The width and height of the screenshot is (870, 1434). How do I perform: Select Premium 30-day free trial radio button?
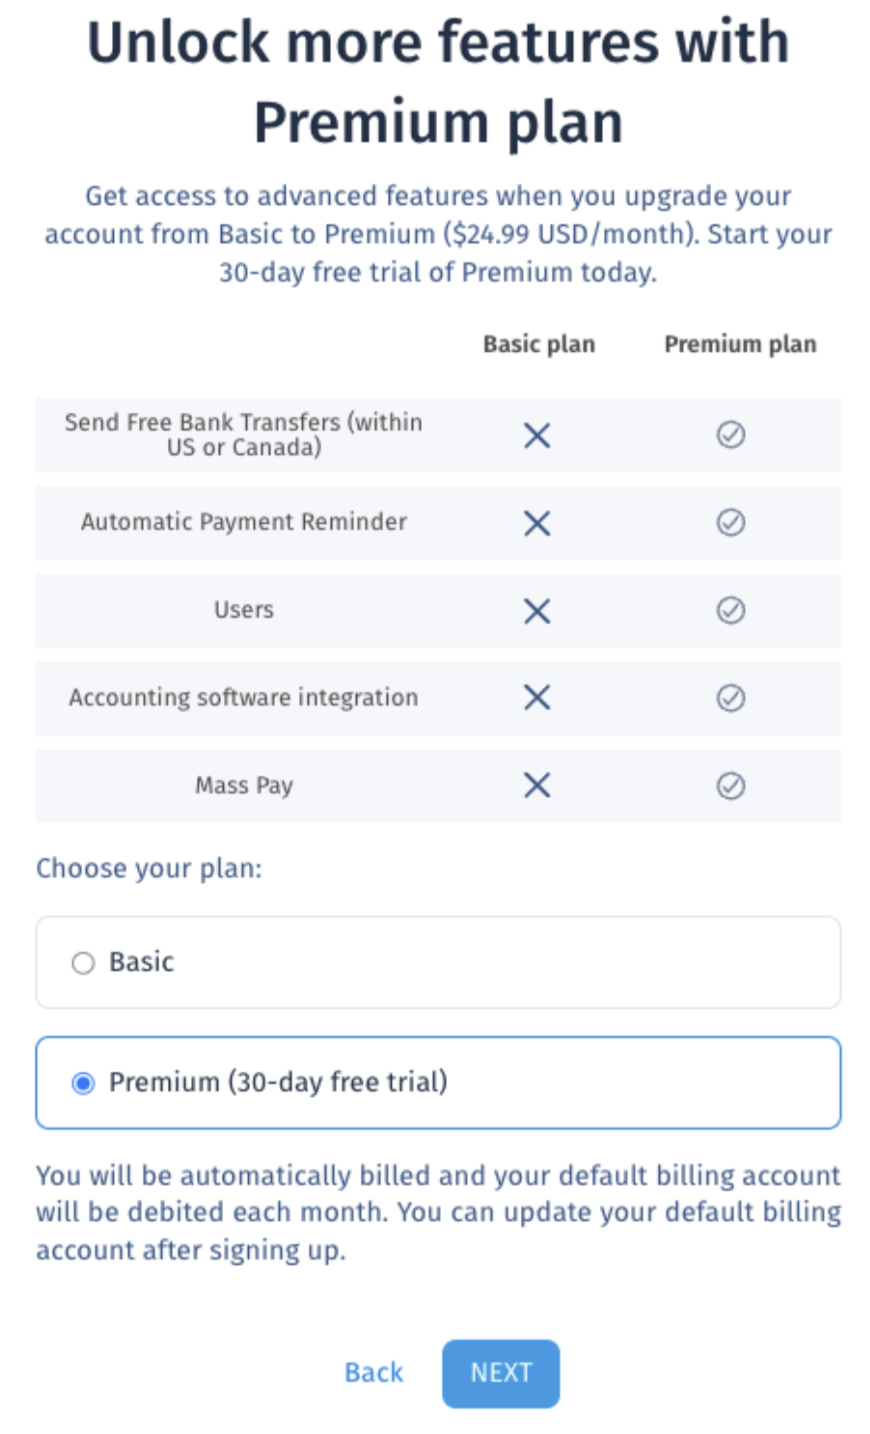click(x=83, y=1083)
